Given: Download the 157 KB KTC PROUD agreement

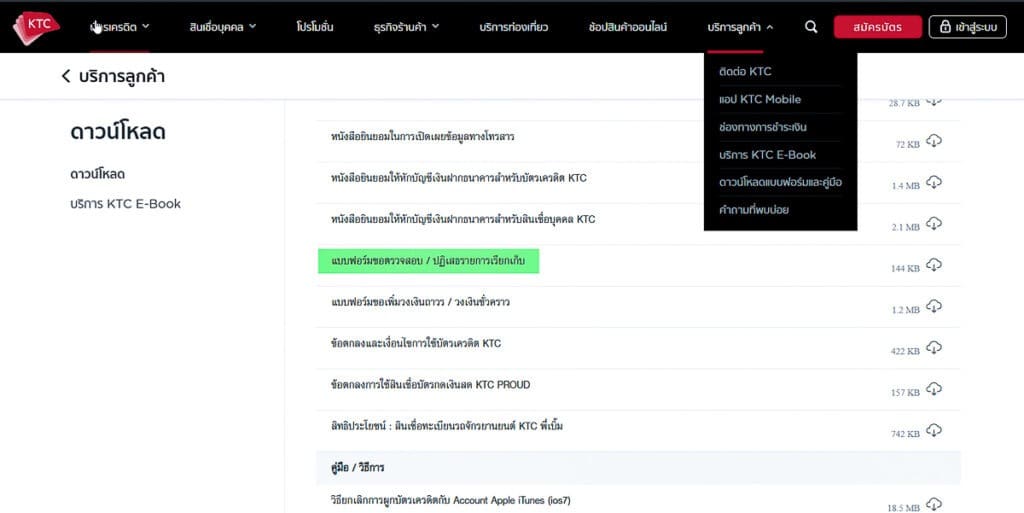Looking at the screenshot, I should (x=934, y=389).
